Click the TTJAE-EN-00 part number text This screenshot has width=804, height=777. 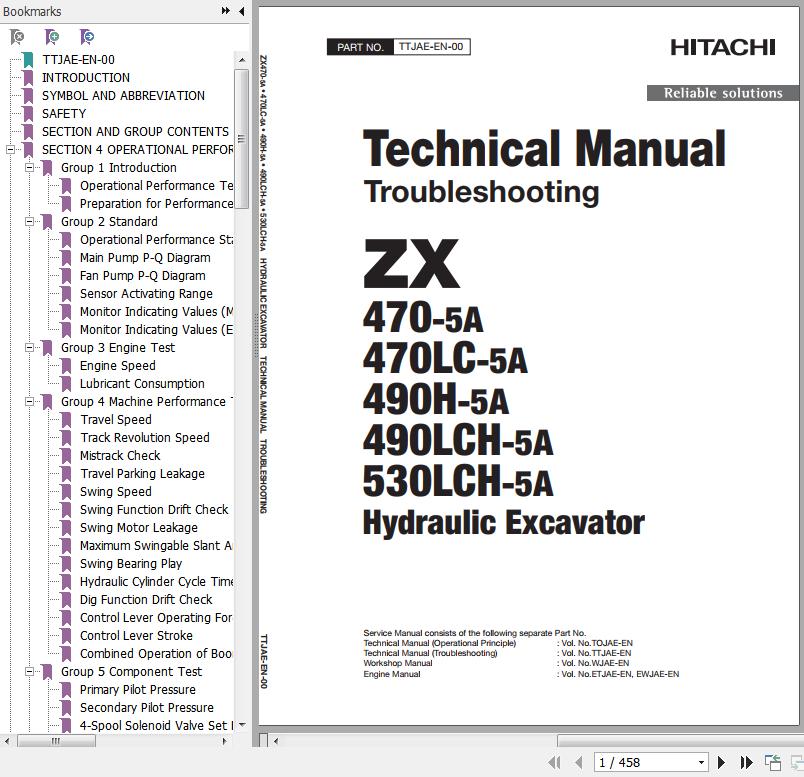pos(431,47)
